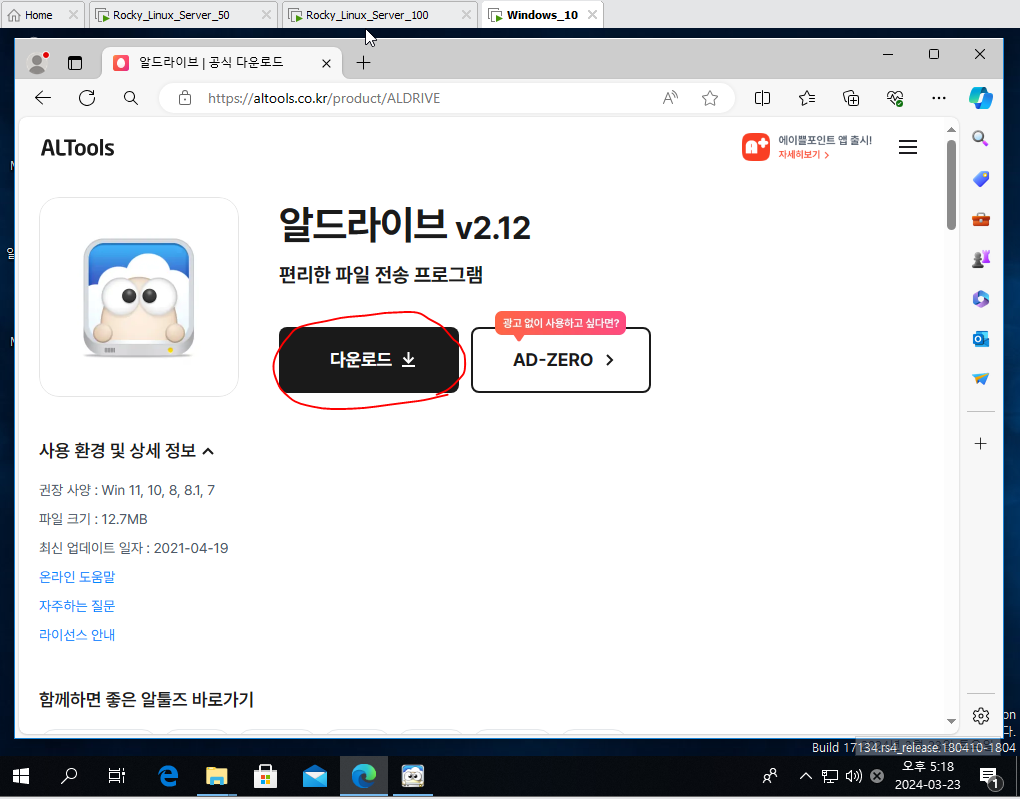Image resolution: width=1020 pixels, height=799 pixels.
Task: Launch legacy Edge from taskbar
Action: pyautogui.click(x=168, y=776)
